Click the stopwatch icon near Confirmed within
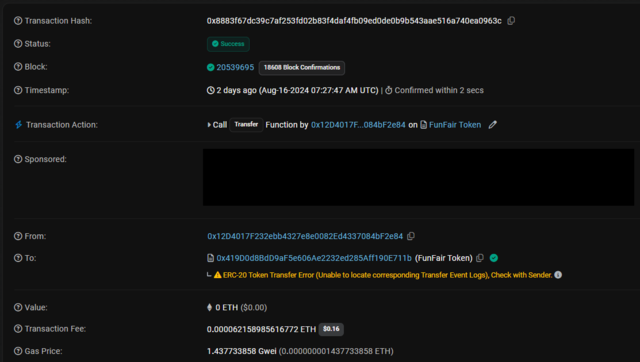This screenshot has width=640, height=362. (x=389, y=90)
